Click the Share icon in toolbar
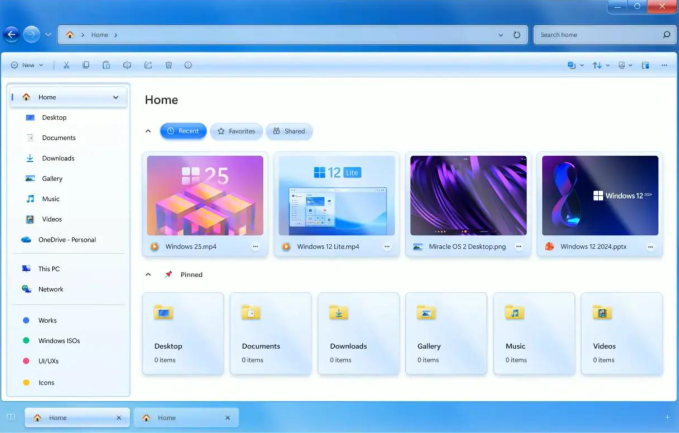 (x=148, y=65)
